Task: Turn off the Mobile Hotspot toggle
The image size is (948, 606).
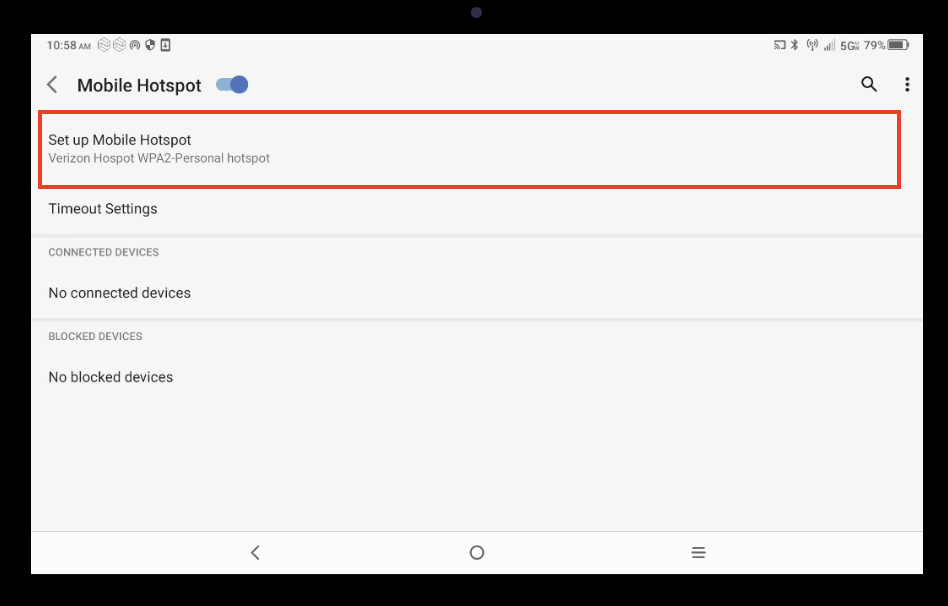Action: pos(232,85)
